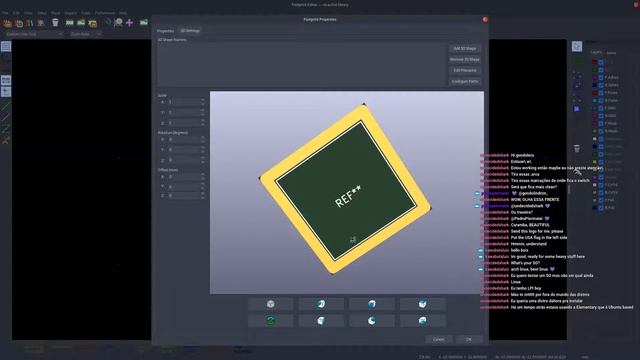Screen dimensions: 640x360
Task: Click the View Right button in 3D preview
Action: [321, 320]
